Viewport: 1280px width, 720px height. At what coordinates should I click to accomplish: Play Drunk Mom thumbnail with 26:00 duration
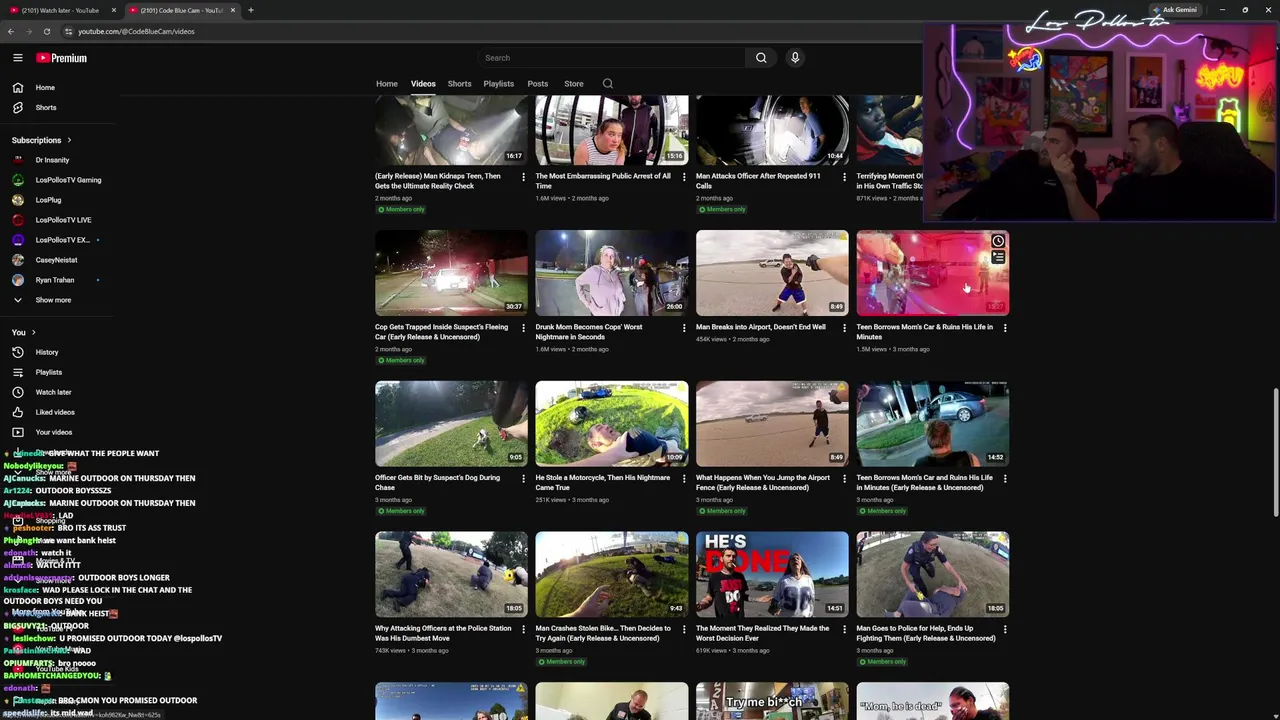612,273
